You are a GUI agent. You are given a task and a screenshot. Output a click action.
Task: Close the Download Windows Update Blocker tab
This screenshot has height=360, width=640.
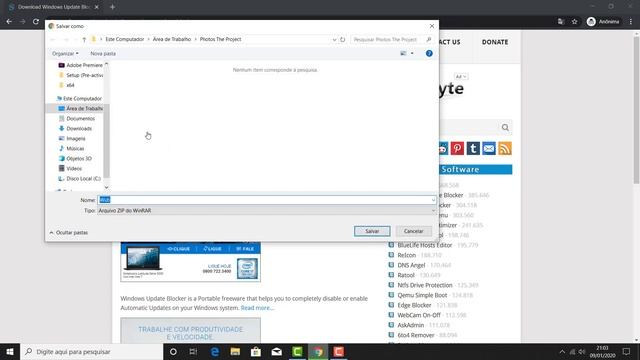click(97, 7)
